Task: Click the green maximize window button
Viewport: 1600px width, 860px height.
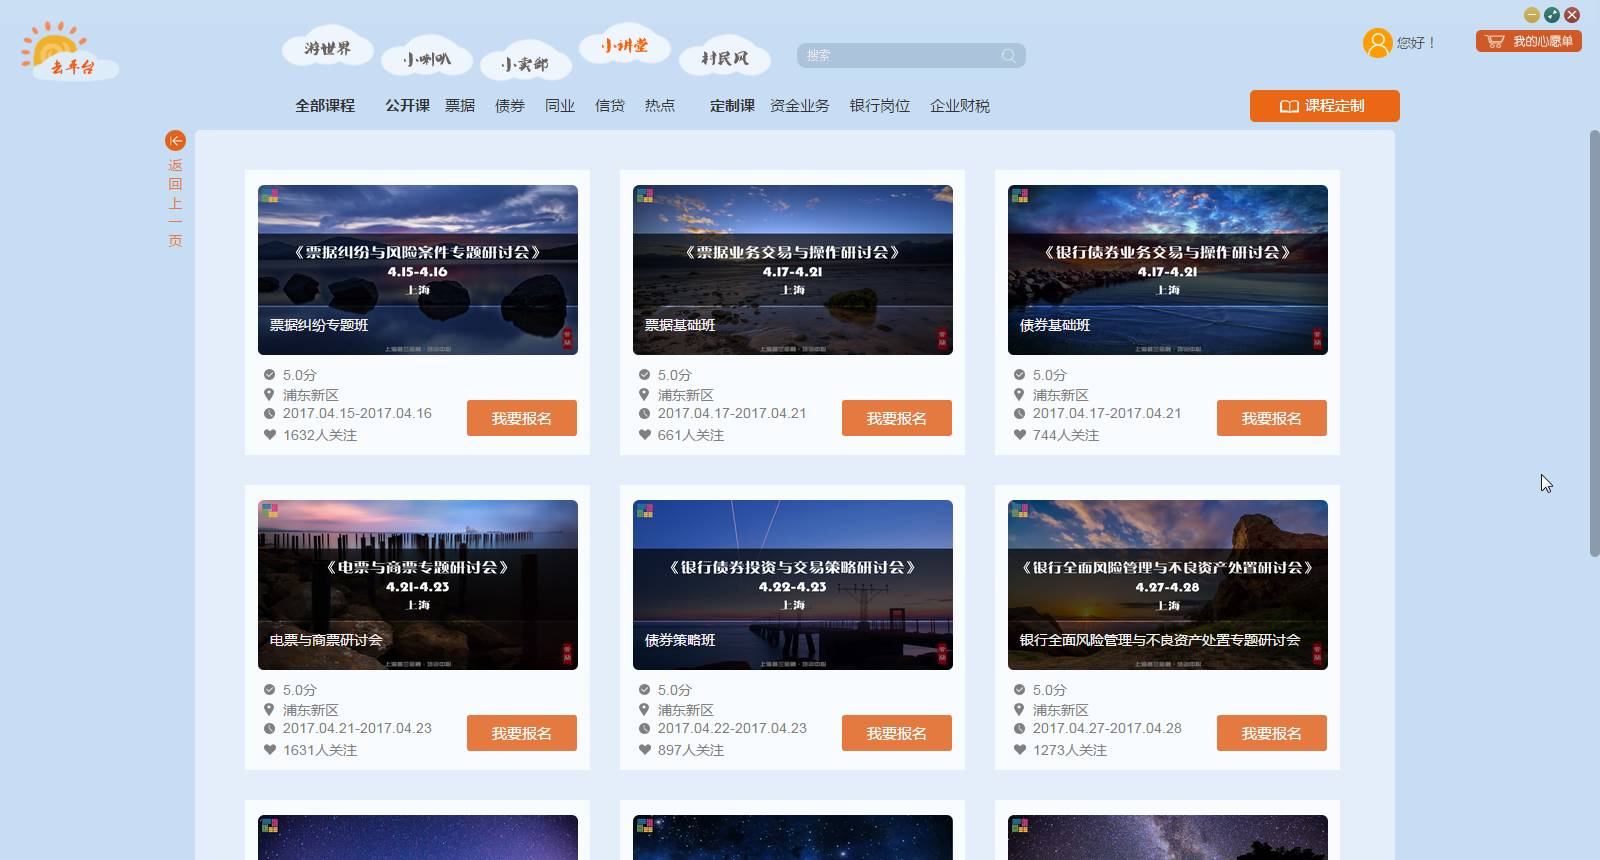Action: point(1551,15)
